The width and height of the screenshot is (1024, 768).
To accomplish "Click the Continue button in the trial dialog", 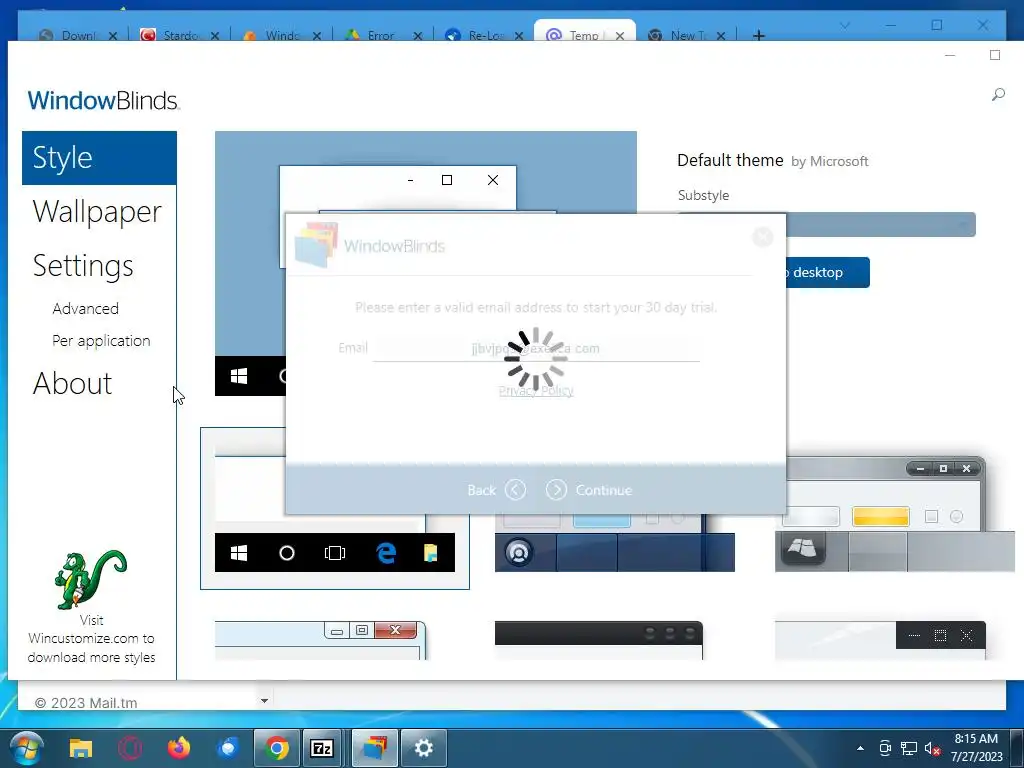I will click(x=589, y=490).
